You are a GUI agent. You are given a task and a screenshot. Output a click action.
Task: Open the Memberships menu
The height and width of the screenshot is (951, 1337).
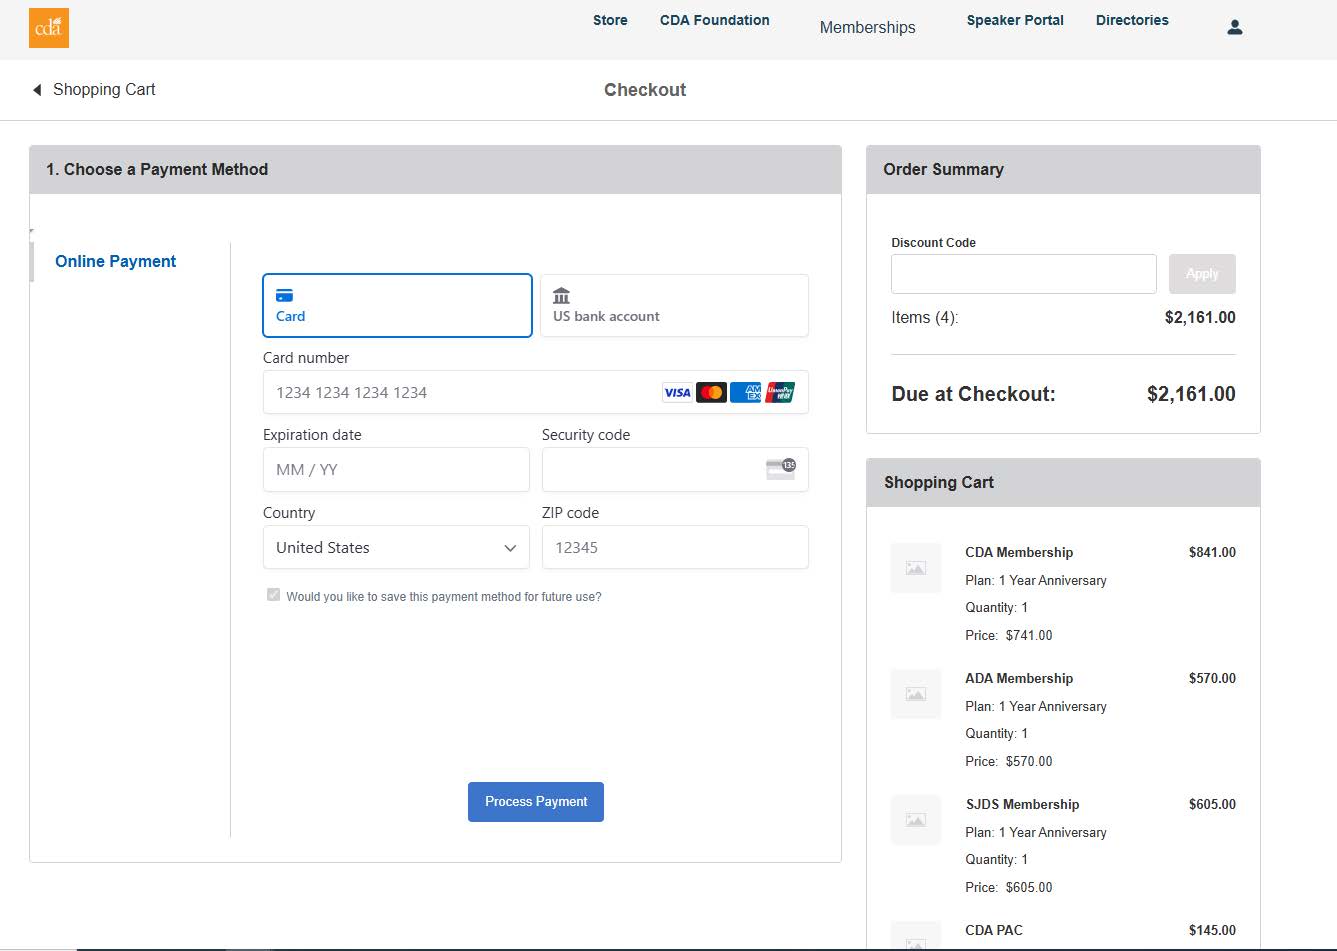click(x=868, y=28)
